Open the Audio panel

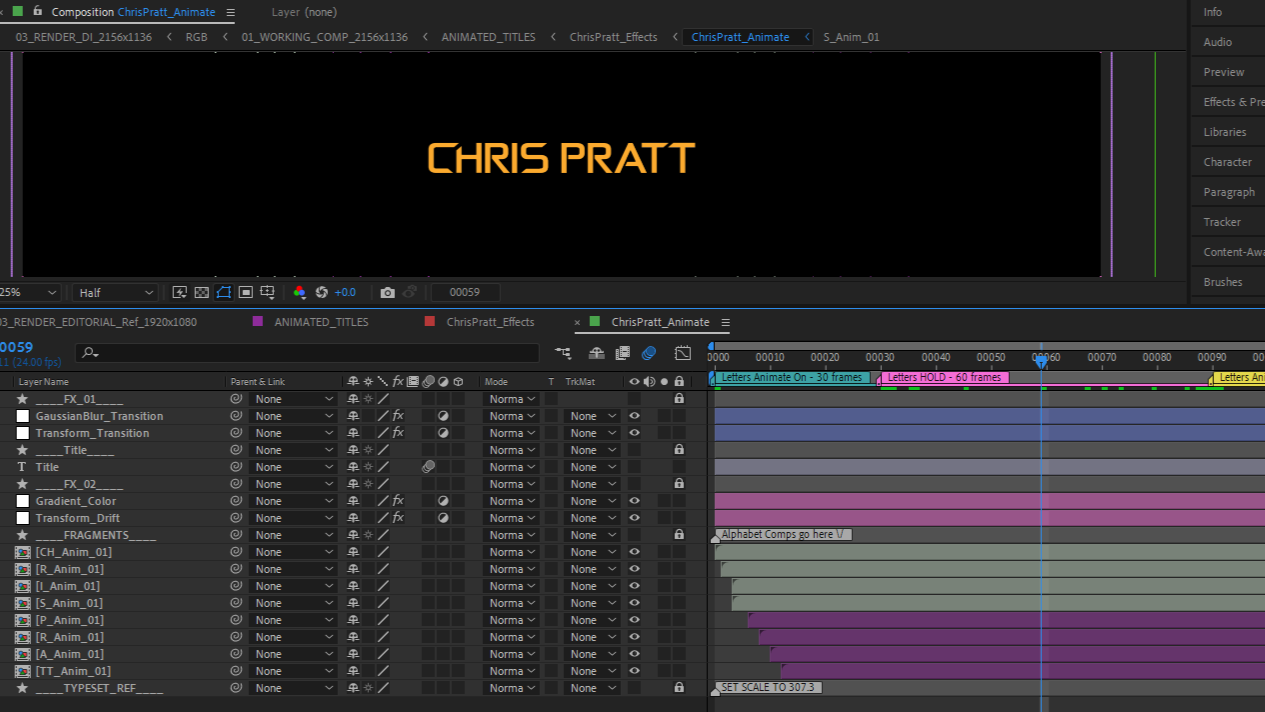click(x=1217, y=42)
